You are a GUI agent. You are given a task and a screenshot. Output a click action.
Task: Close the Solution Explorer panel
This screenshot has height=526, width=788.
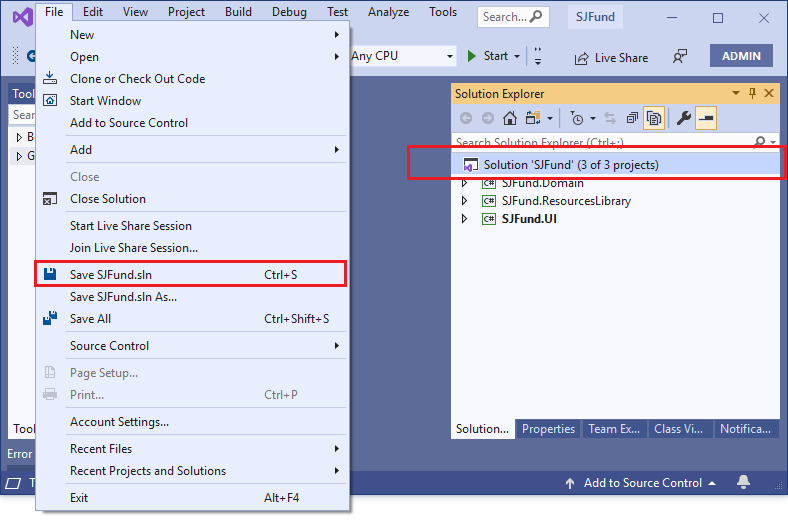coord(769,93)
